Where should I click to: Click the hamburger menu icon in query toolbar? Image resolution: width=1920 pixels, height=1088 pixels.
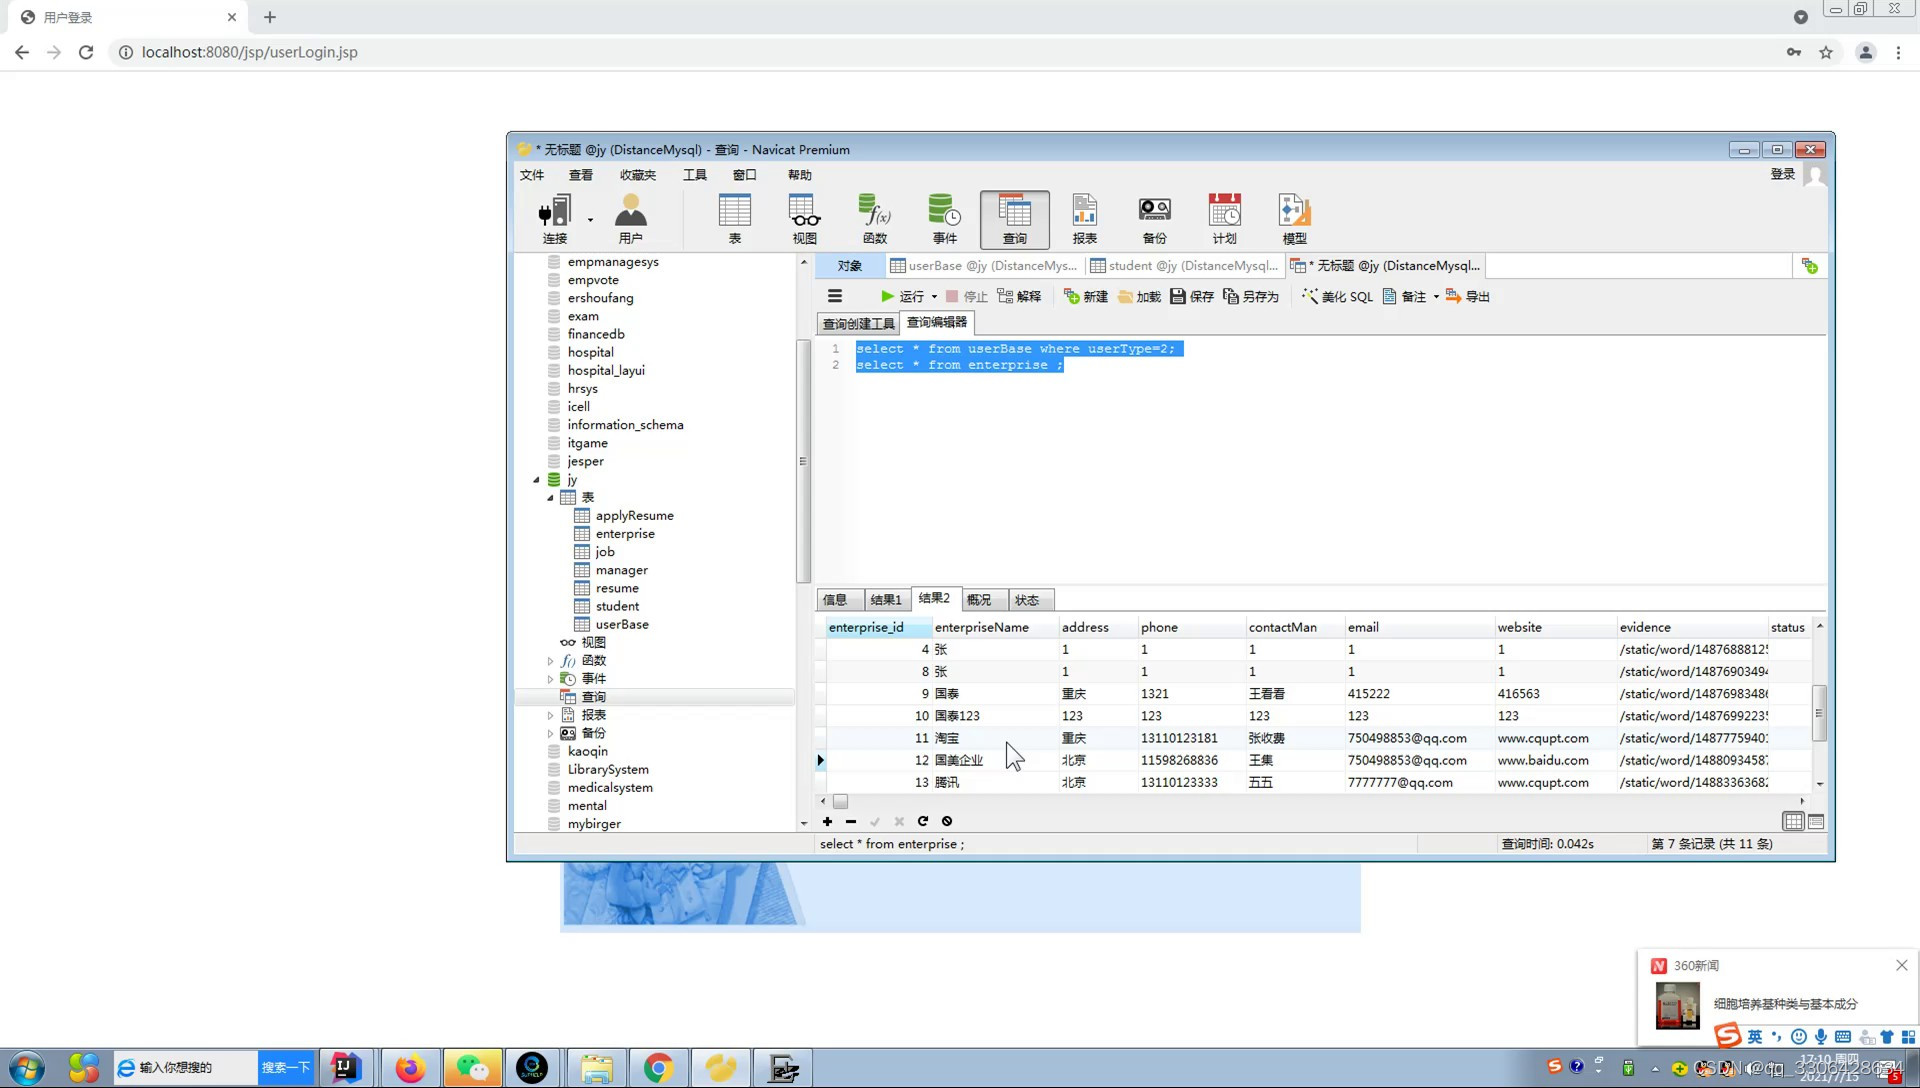(x=835, y=296)
